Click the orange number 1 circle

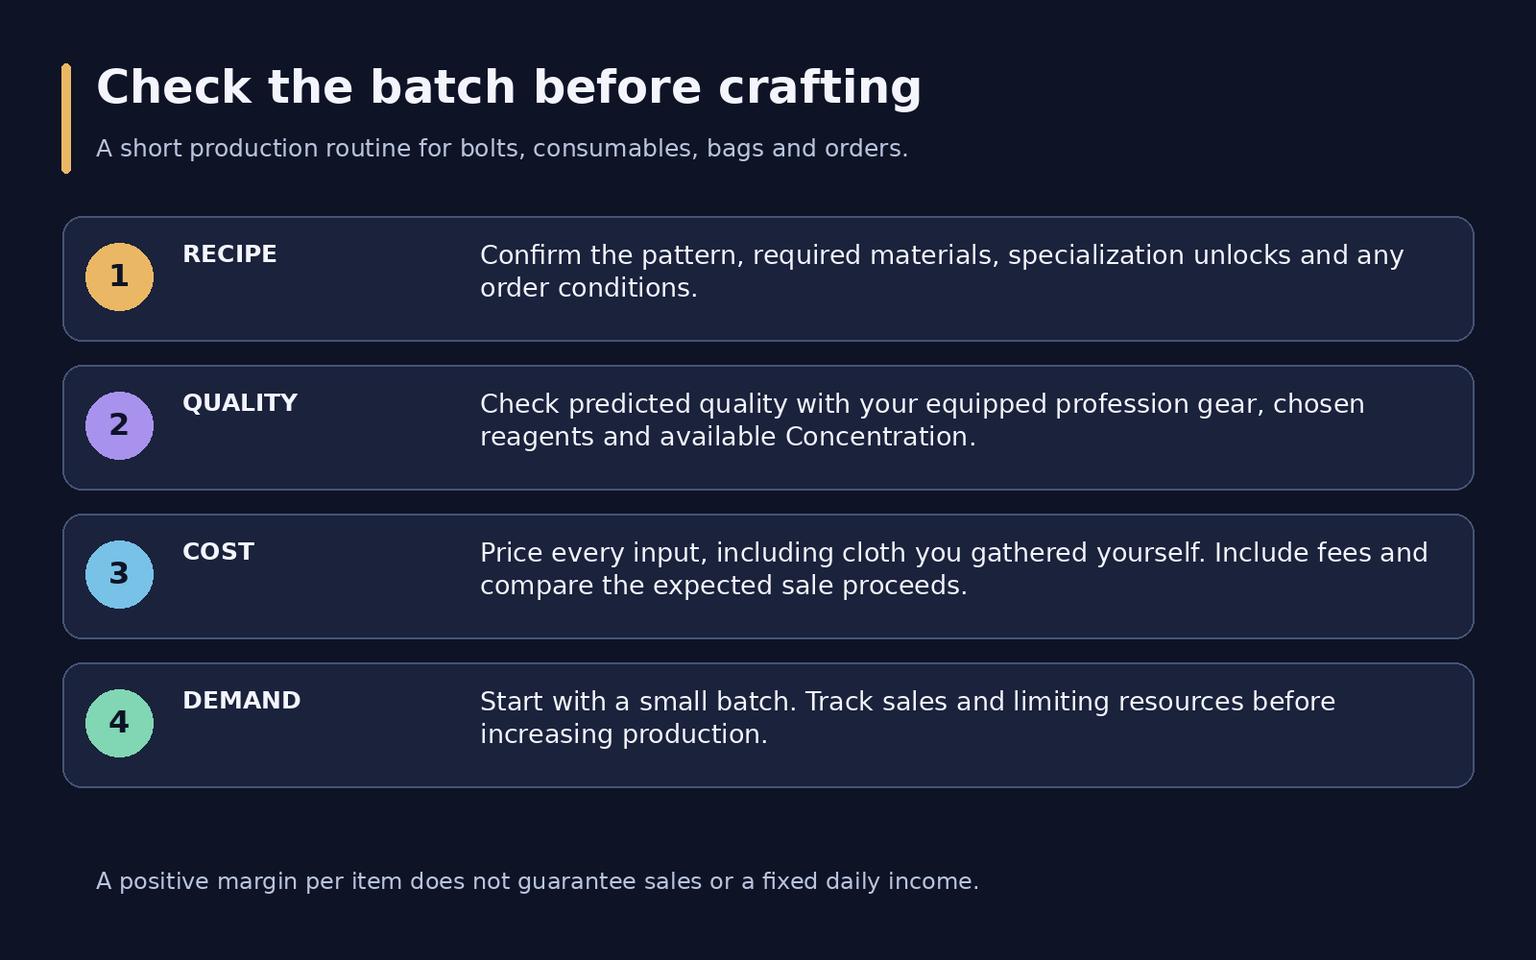119,277
